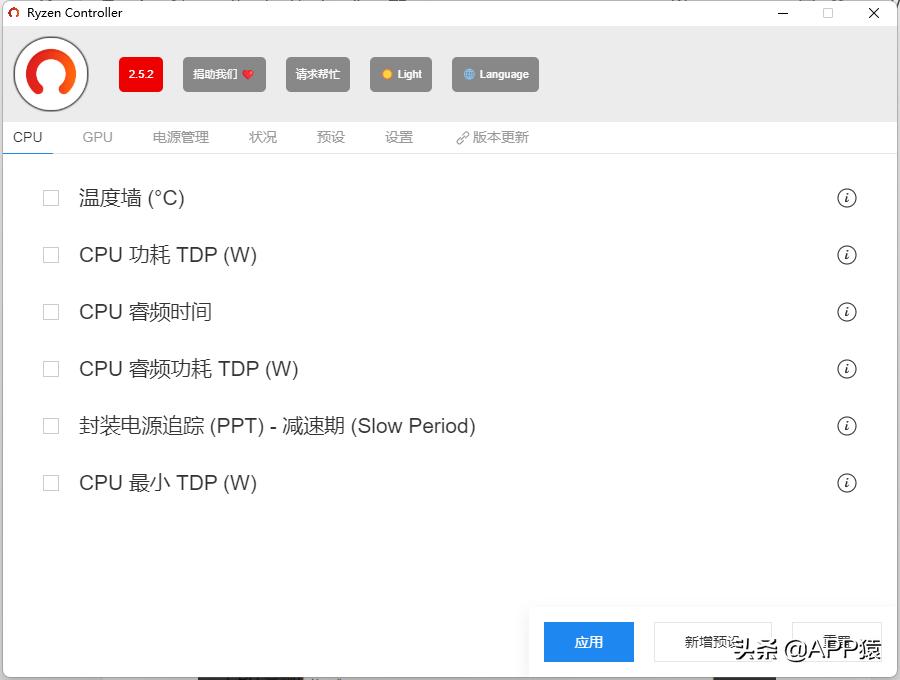Open the info icon for CPU 睿频时间

coord(847,312)
